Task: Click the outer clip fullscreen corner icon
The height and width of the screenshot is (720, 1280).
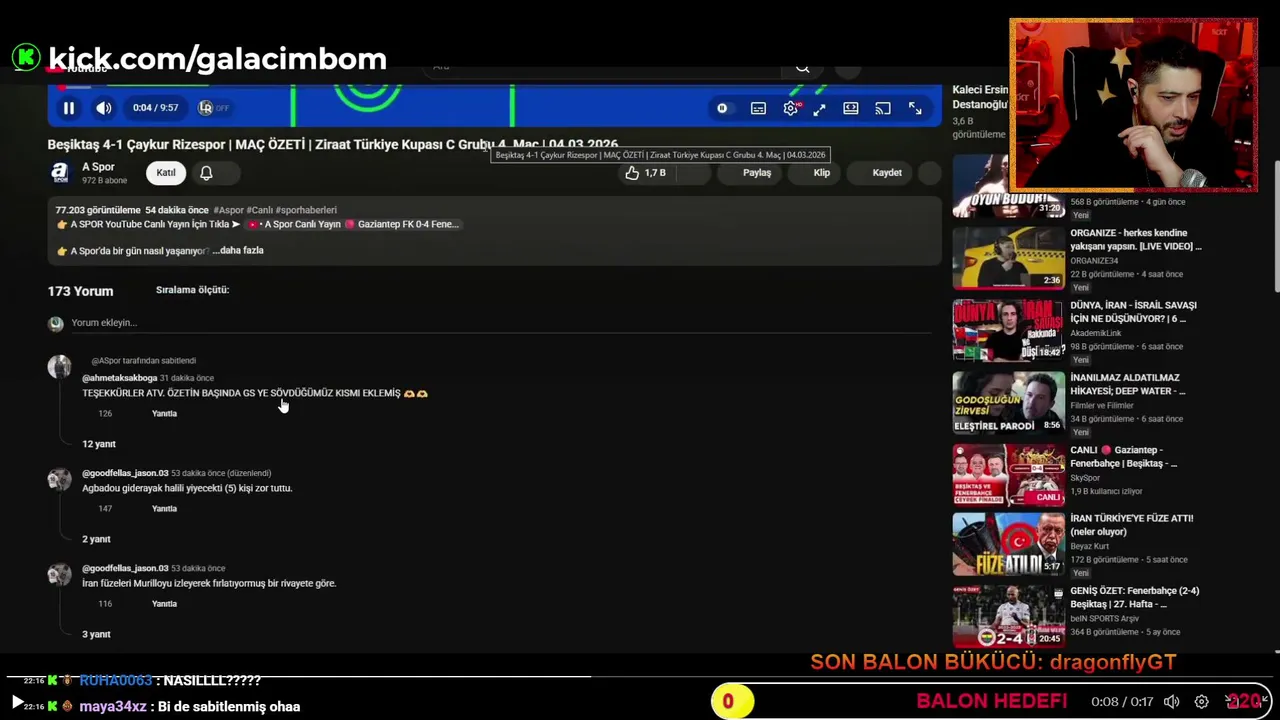Action: coord(1262,702)
